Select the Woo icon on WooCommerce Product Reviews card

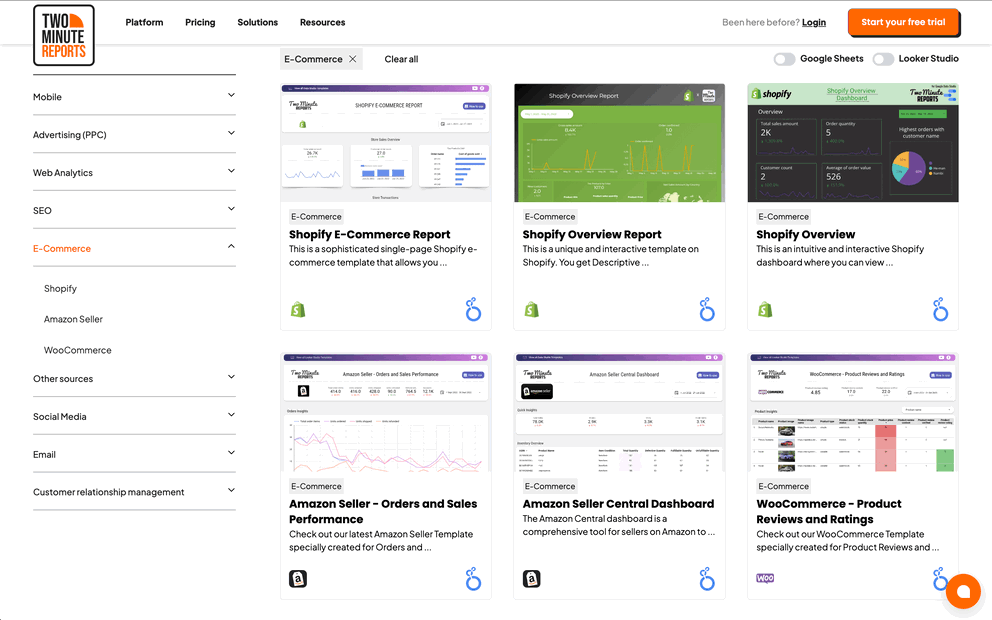(765, 577)
